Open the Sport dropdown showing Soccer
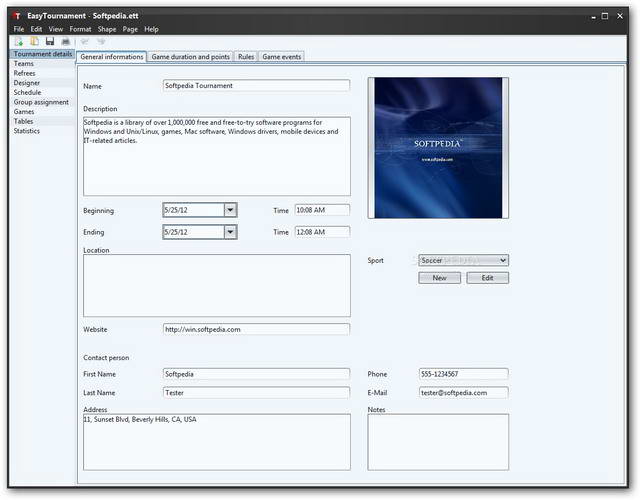The width and height of the screenshot is (640, 500). [x=463, y=260]
